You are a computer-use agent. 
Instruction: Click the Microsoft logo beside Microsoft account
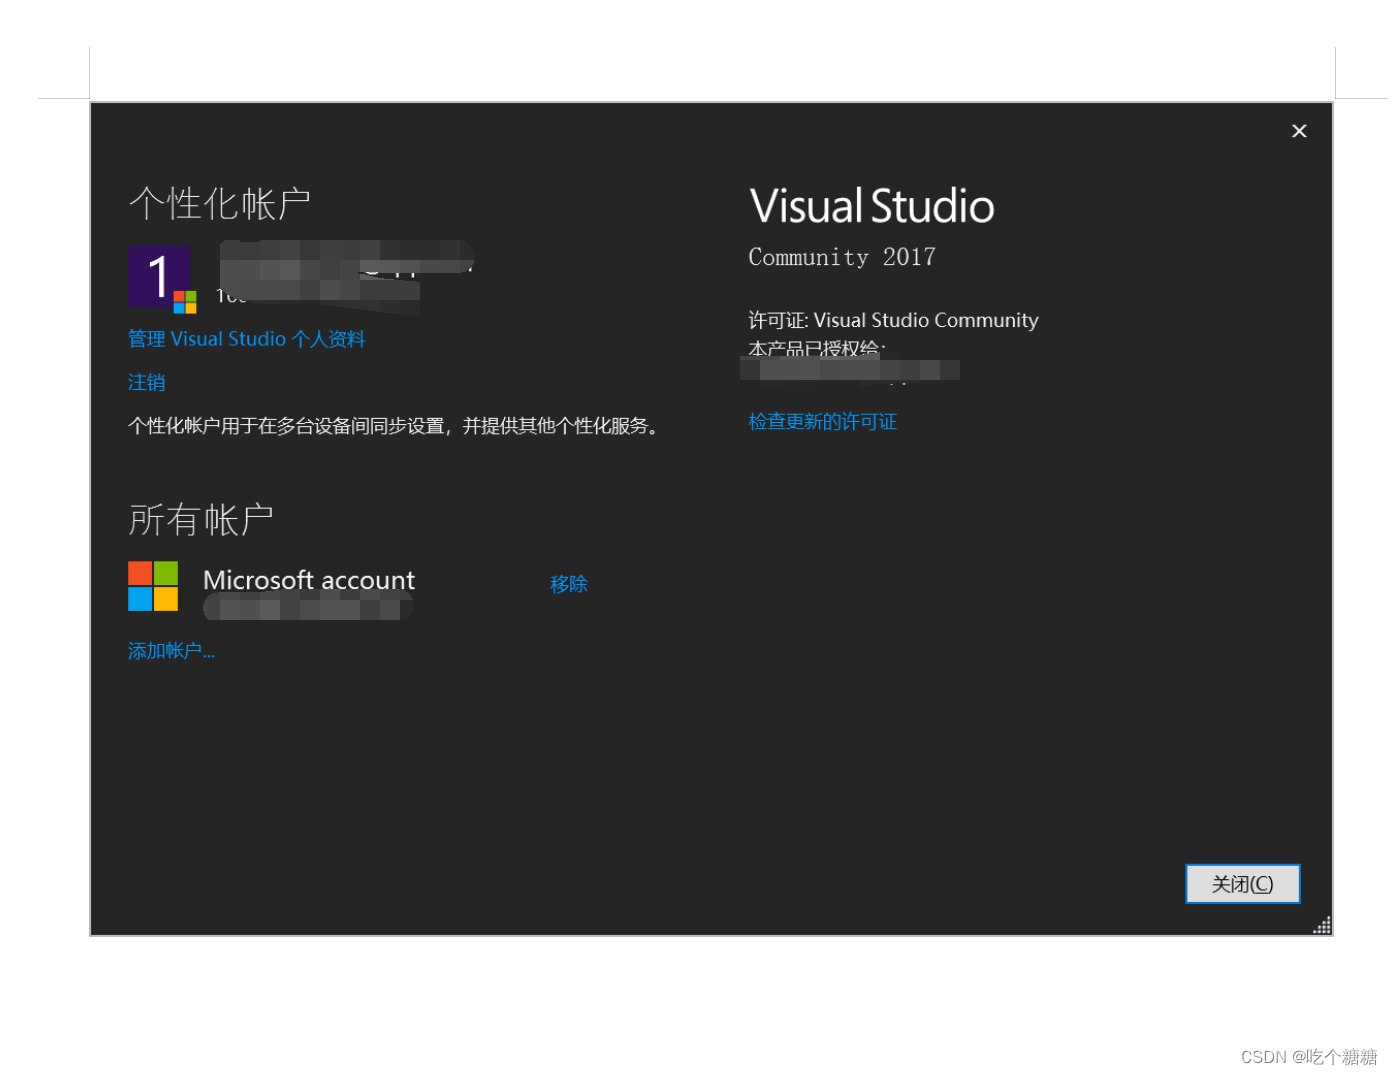pyautogui.click(x=153, y=586)
